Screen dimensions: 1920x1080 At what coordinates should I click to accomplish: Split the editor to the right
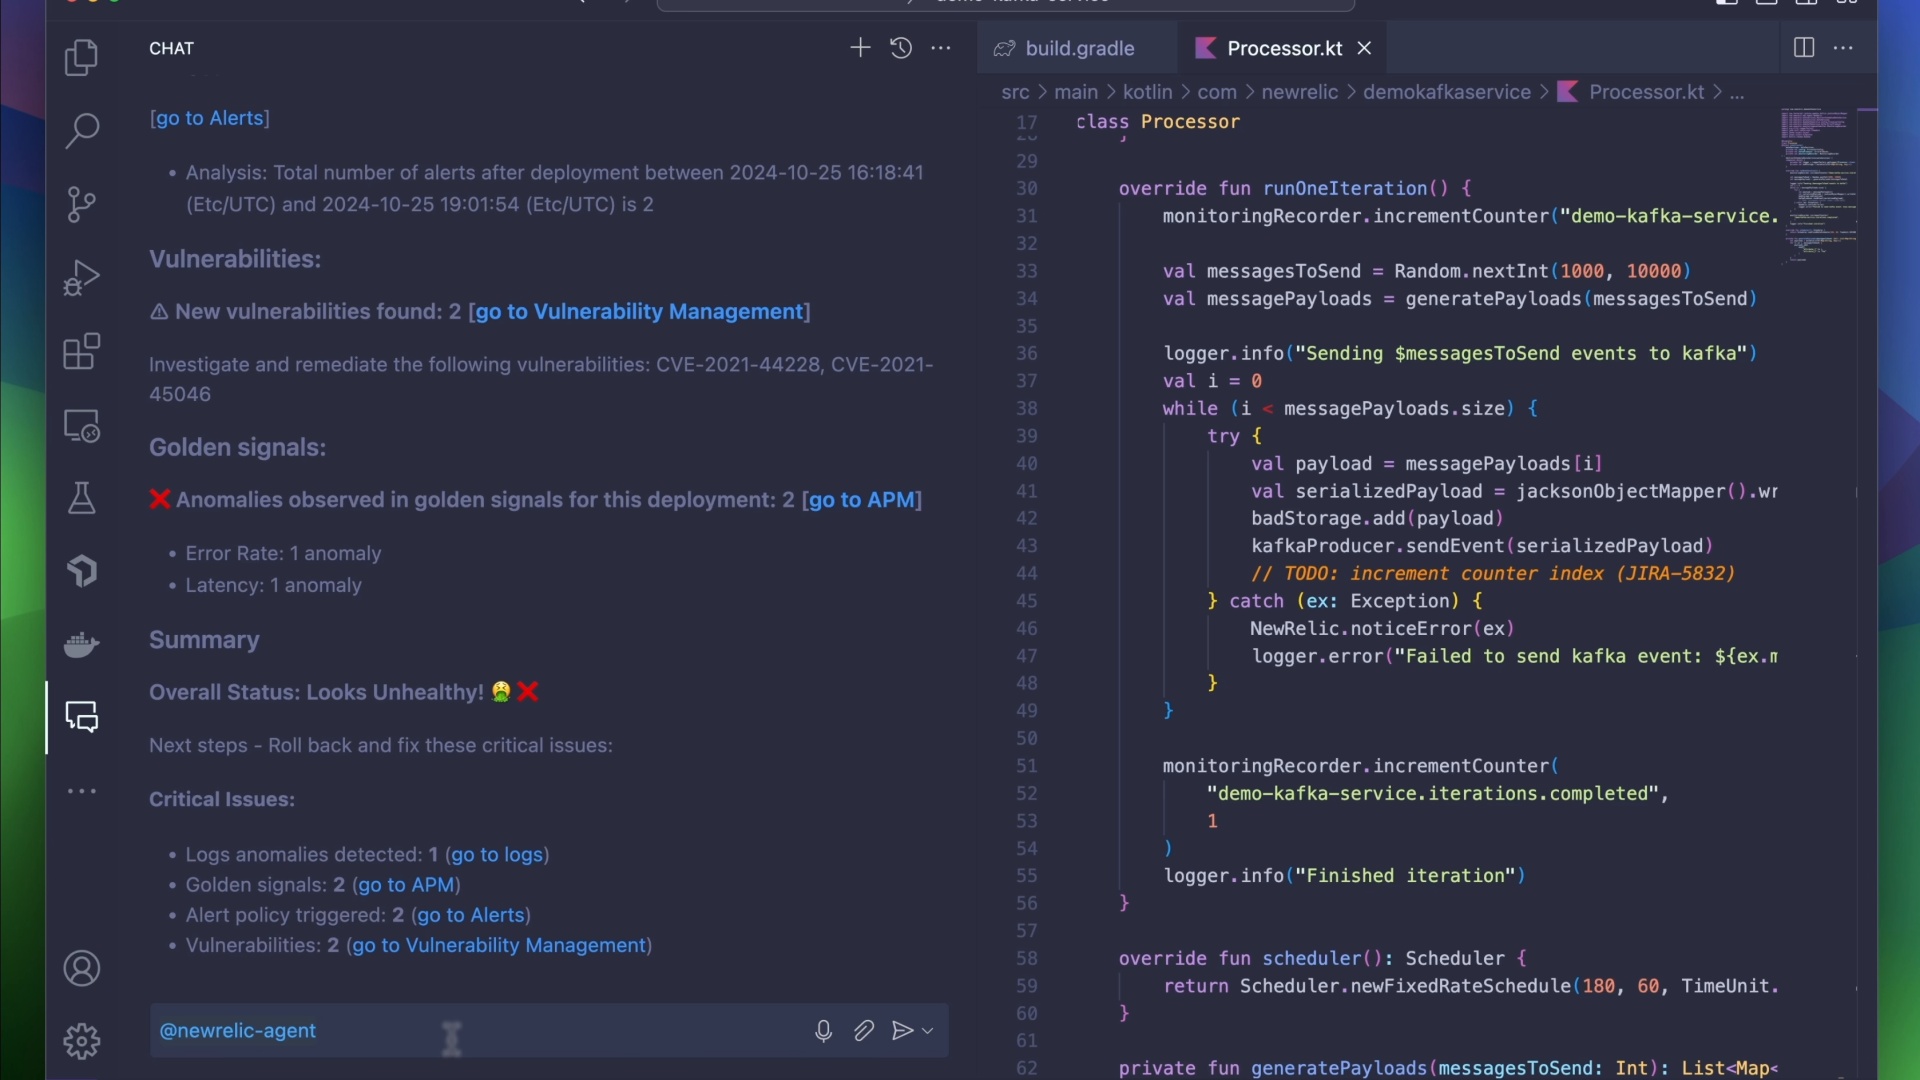pos(1804,48)
